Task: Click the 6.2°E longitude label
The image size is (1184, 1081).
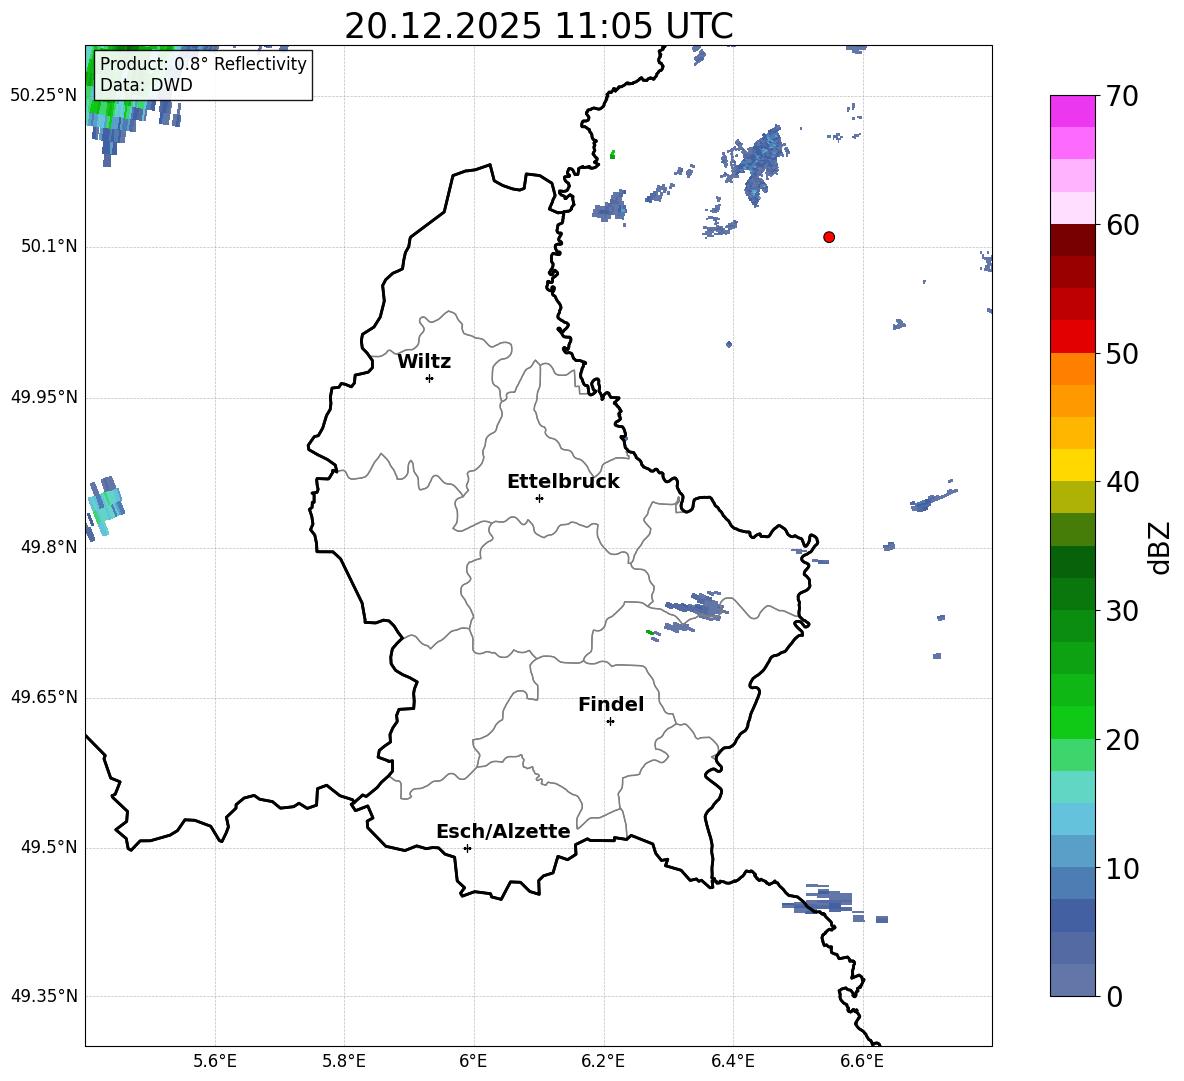Action: pyautogui.click(x=603, y=1061)
